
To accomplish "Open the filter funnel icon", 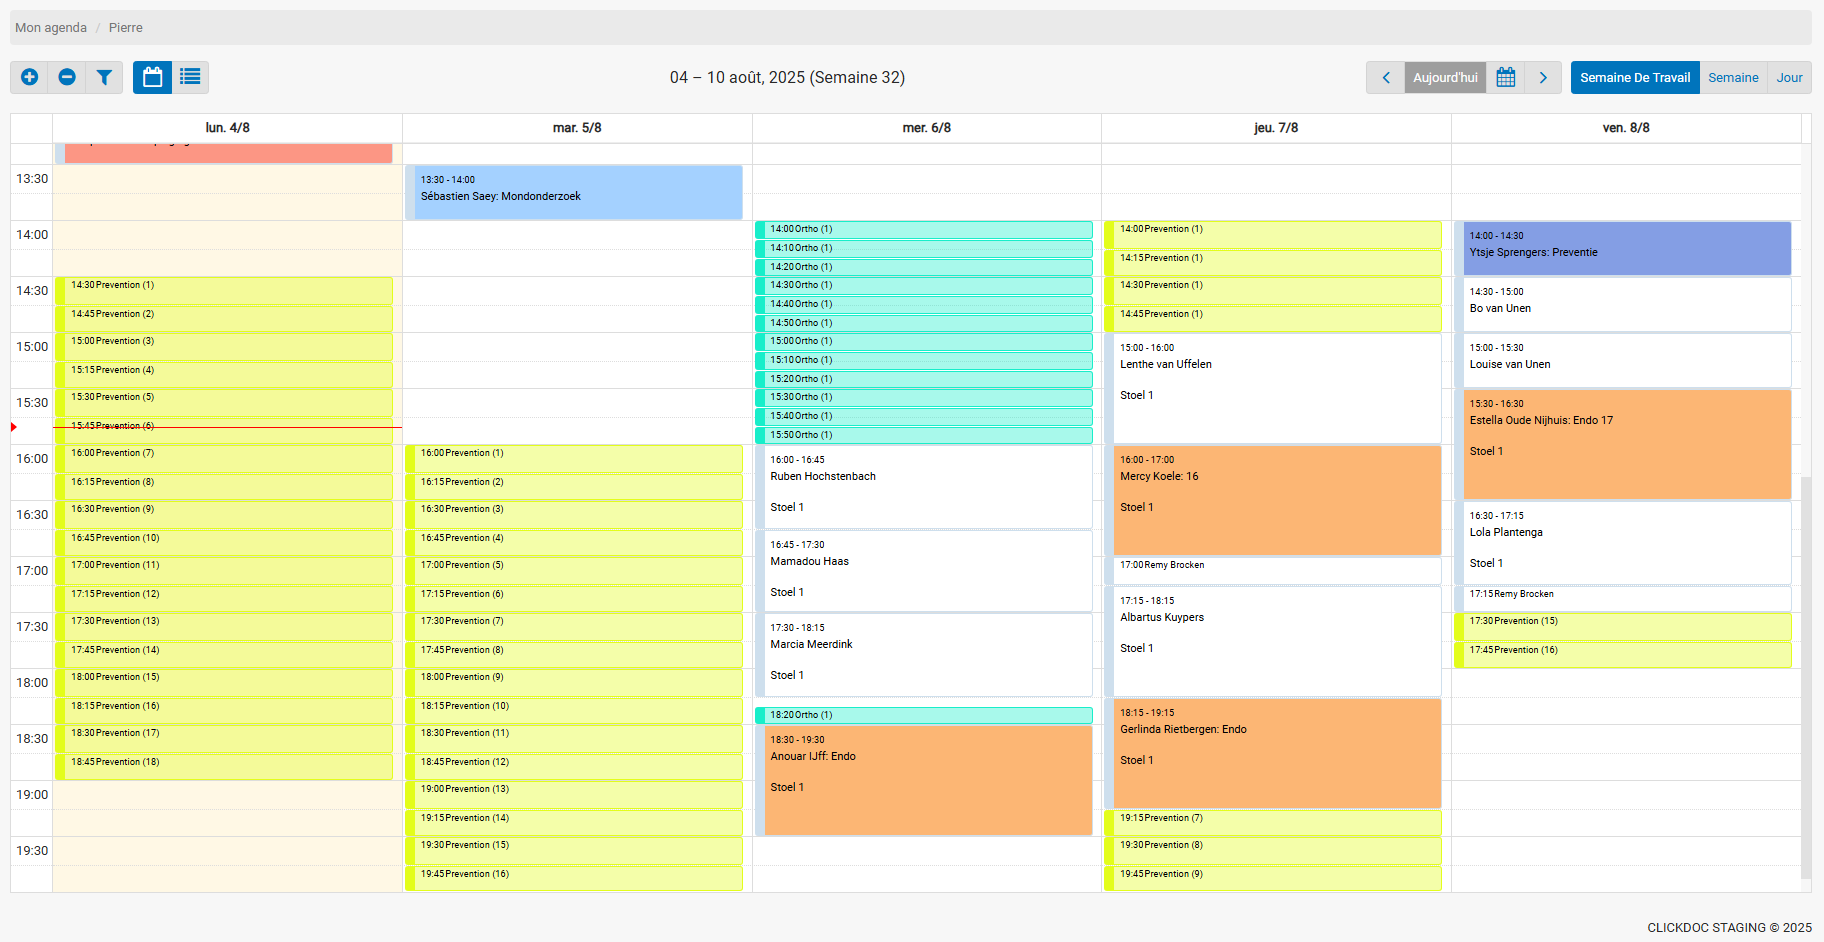I will (x=104, y=77).
